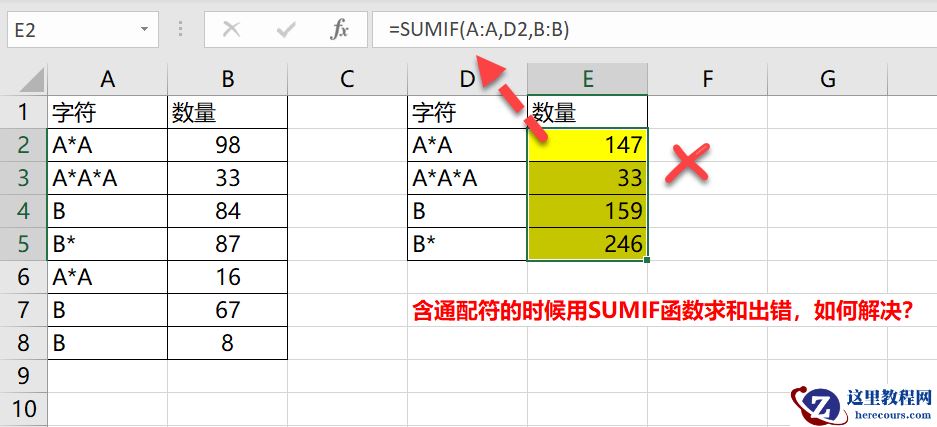Select row 4 header
The width and height of the screenshot is (937, 427).
(x=24, y=210)
